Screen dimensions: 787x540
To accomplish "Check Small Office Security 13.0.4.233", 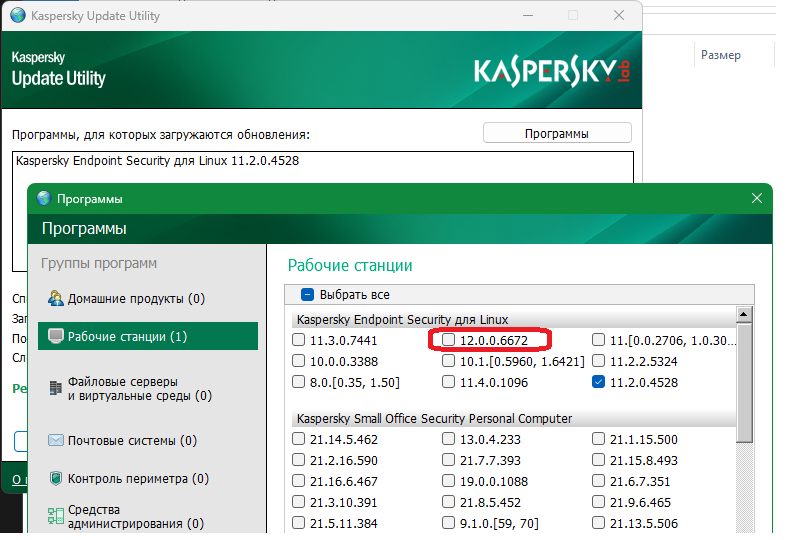I will 448,439.
